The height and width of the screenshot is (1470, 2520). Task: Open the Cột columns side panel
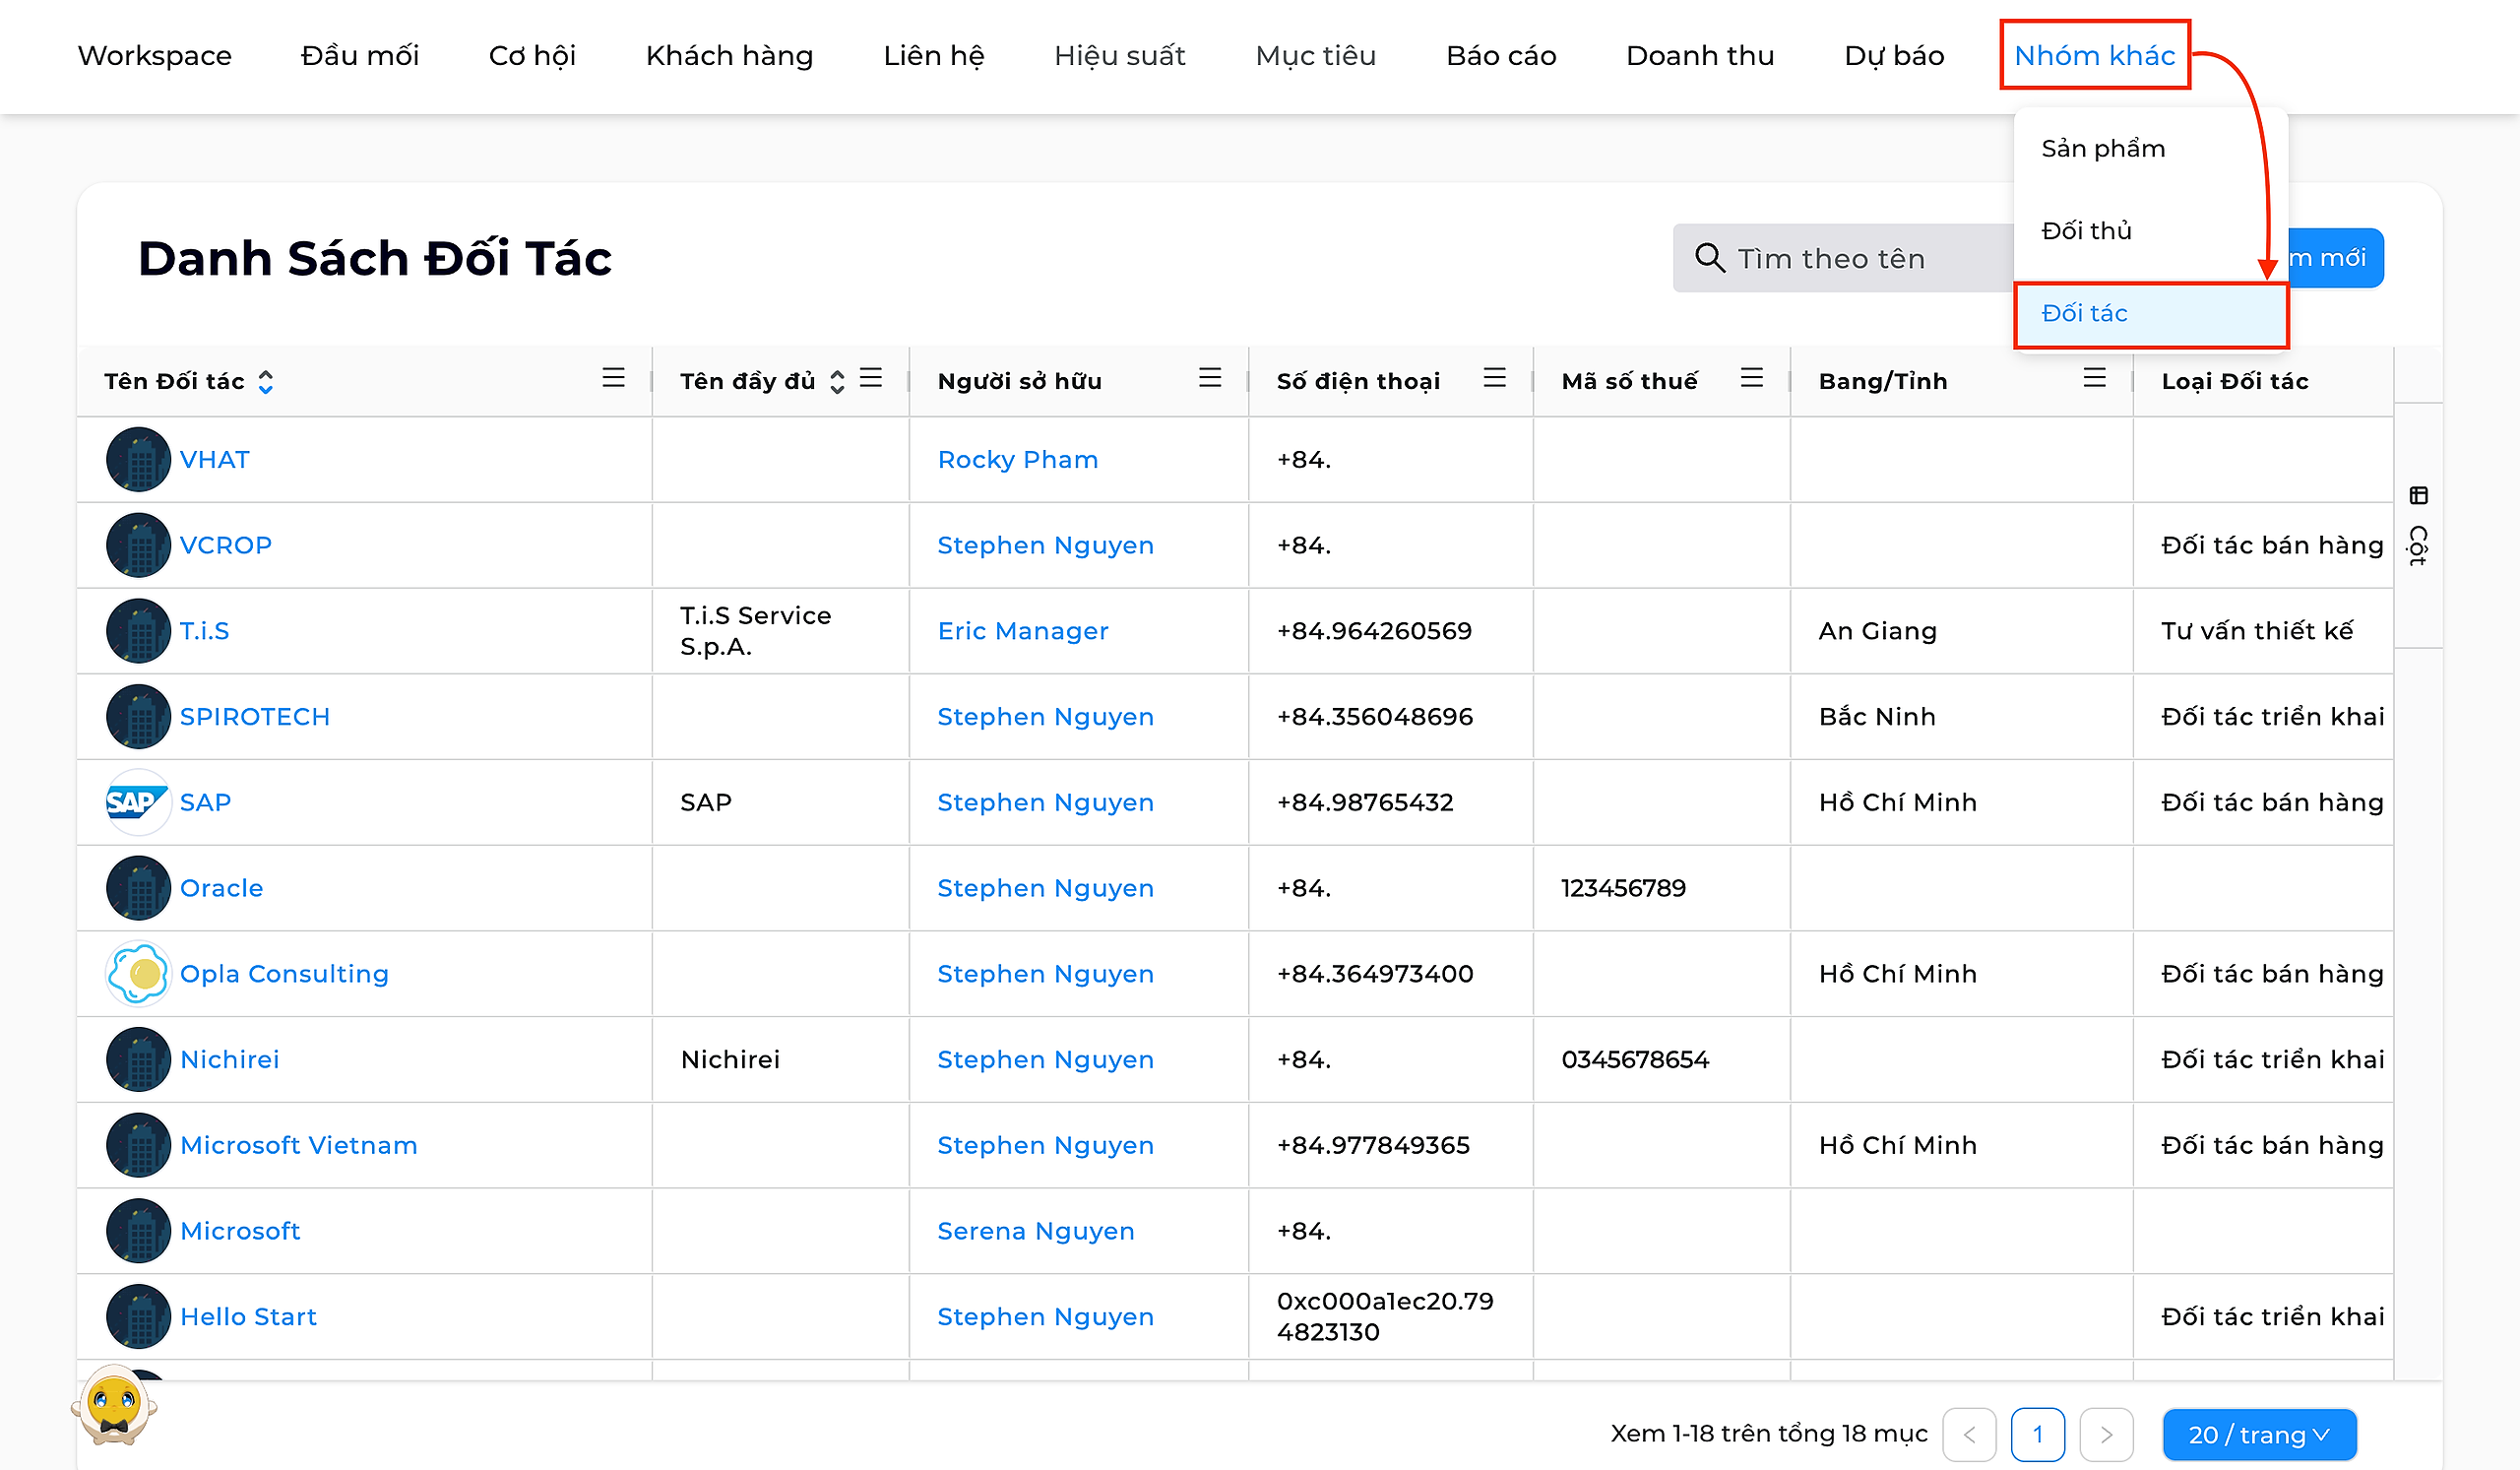(2418, 526)
